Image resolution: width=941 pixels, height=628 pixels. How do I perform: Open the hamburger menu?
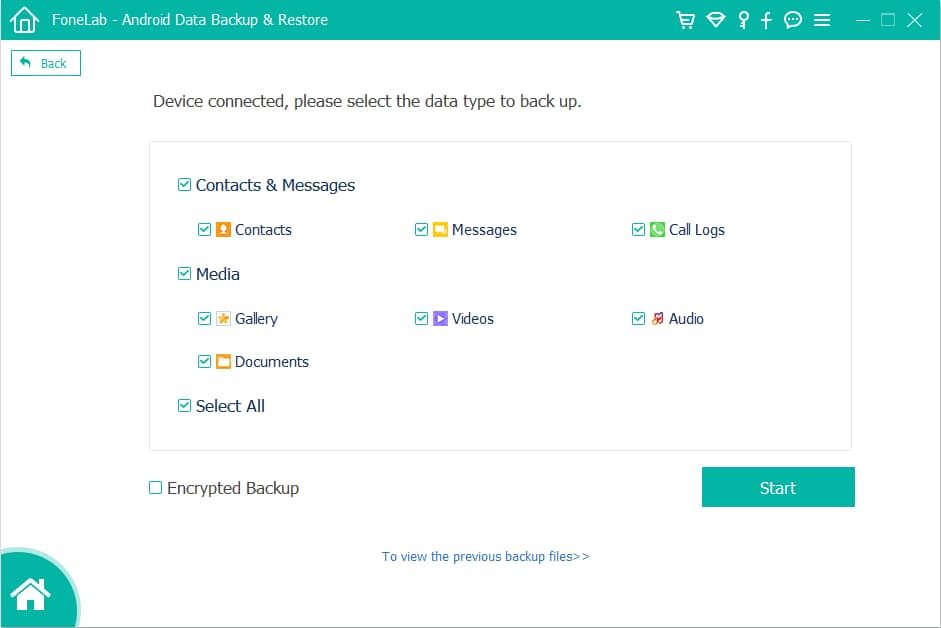tap(822, 19)
